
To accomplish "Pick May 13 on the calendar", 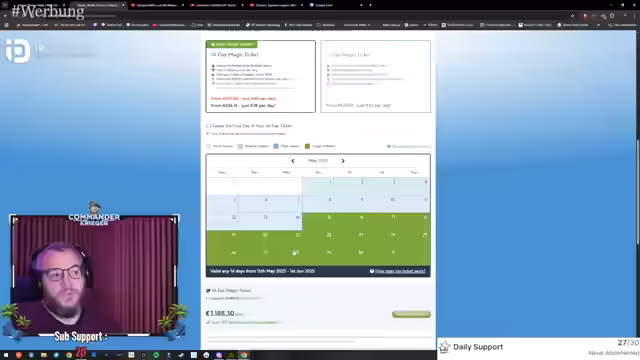I will pos(254,222).
